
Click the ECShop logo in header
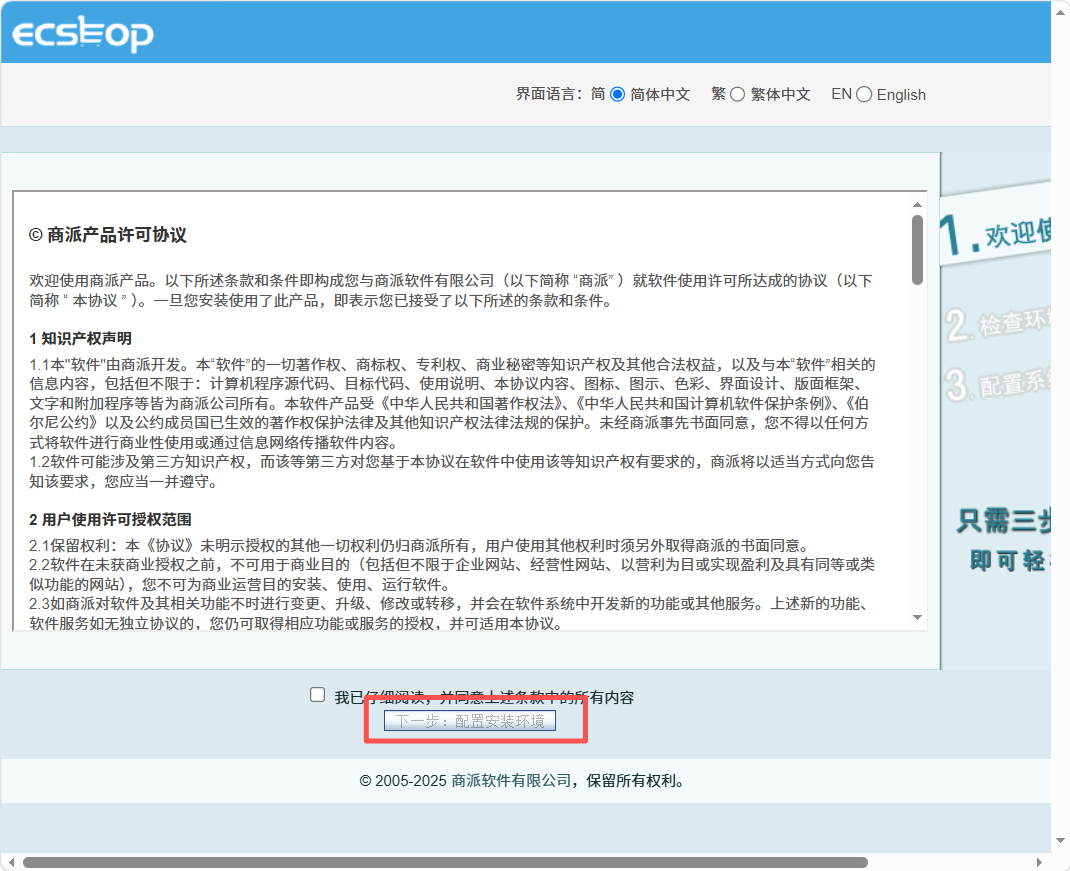83,33
